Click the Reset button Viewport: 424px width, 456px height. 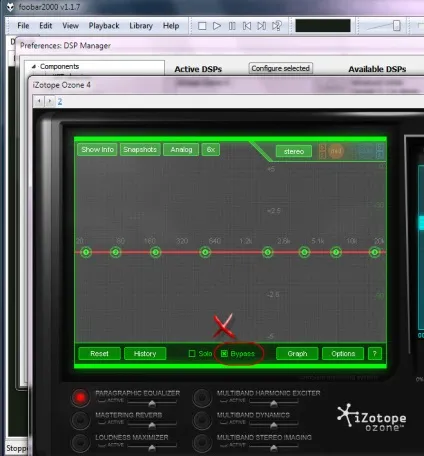pos(99,353)
